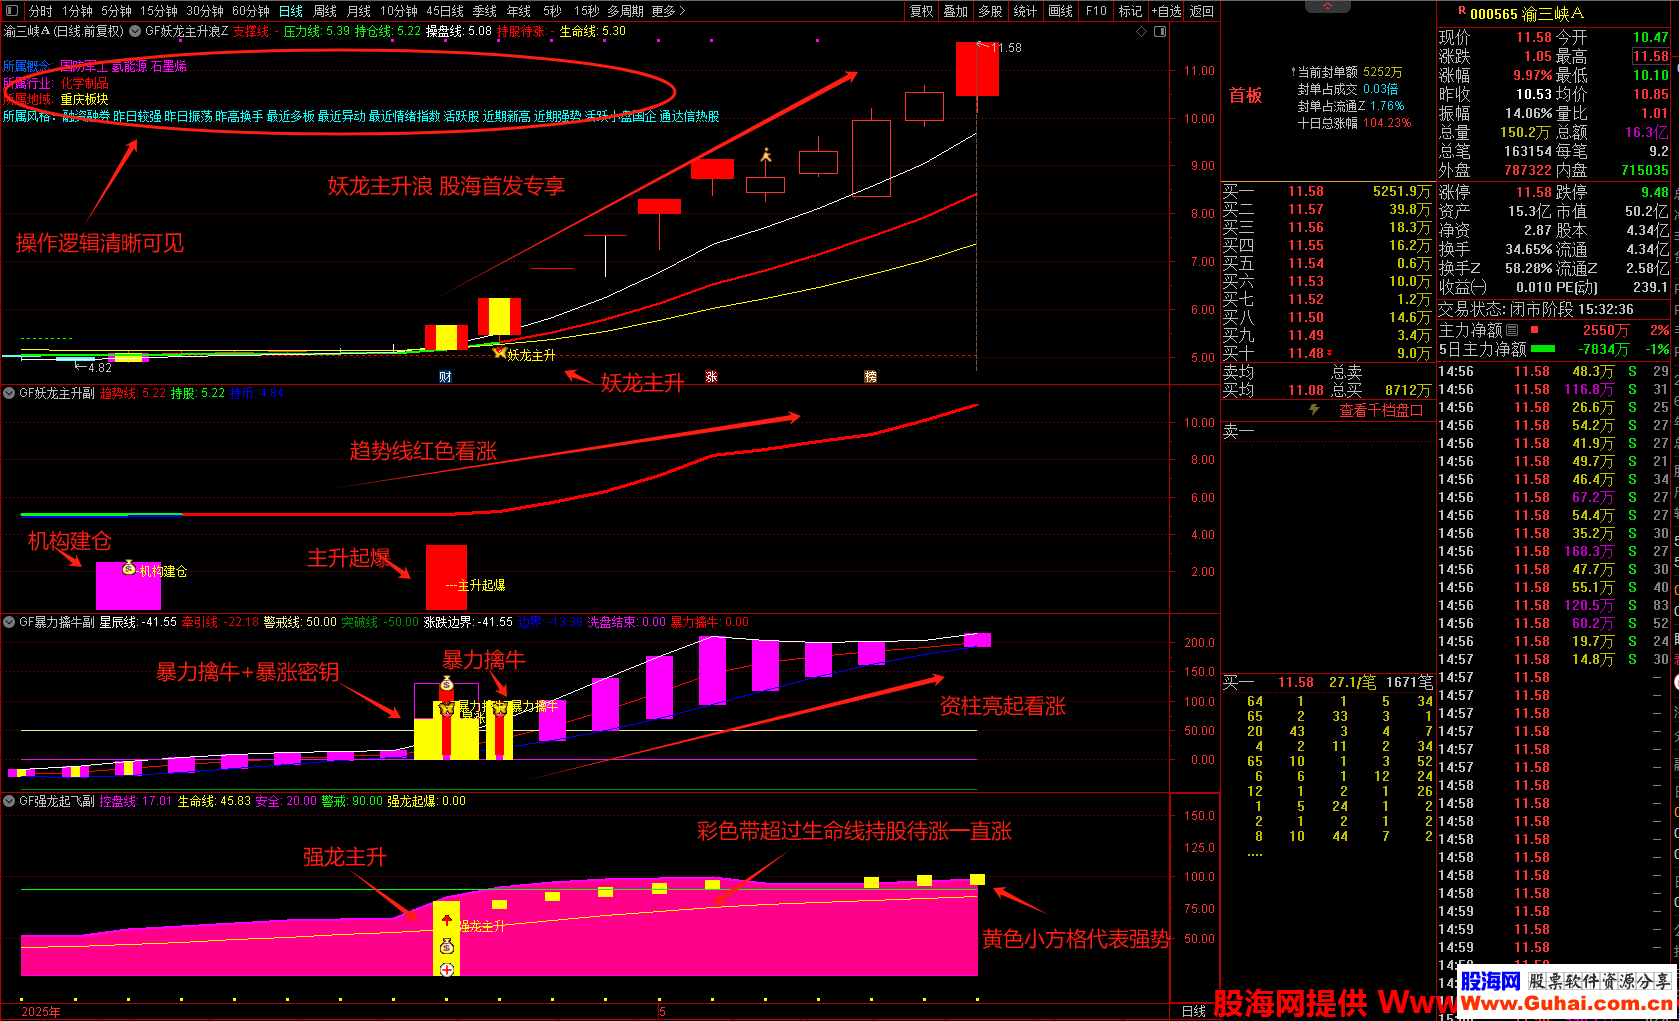The width and height of the screenshot is (1679, 1021).
Task: Click the 榜 marker under the chart
Action: [871, 377]
